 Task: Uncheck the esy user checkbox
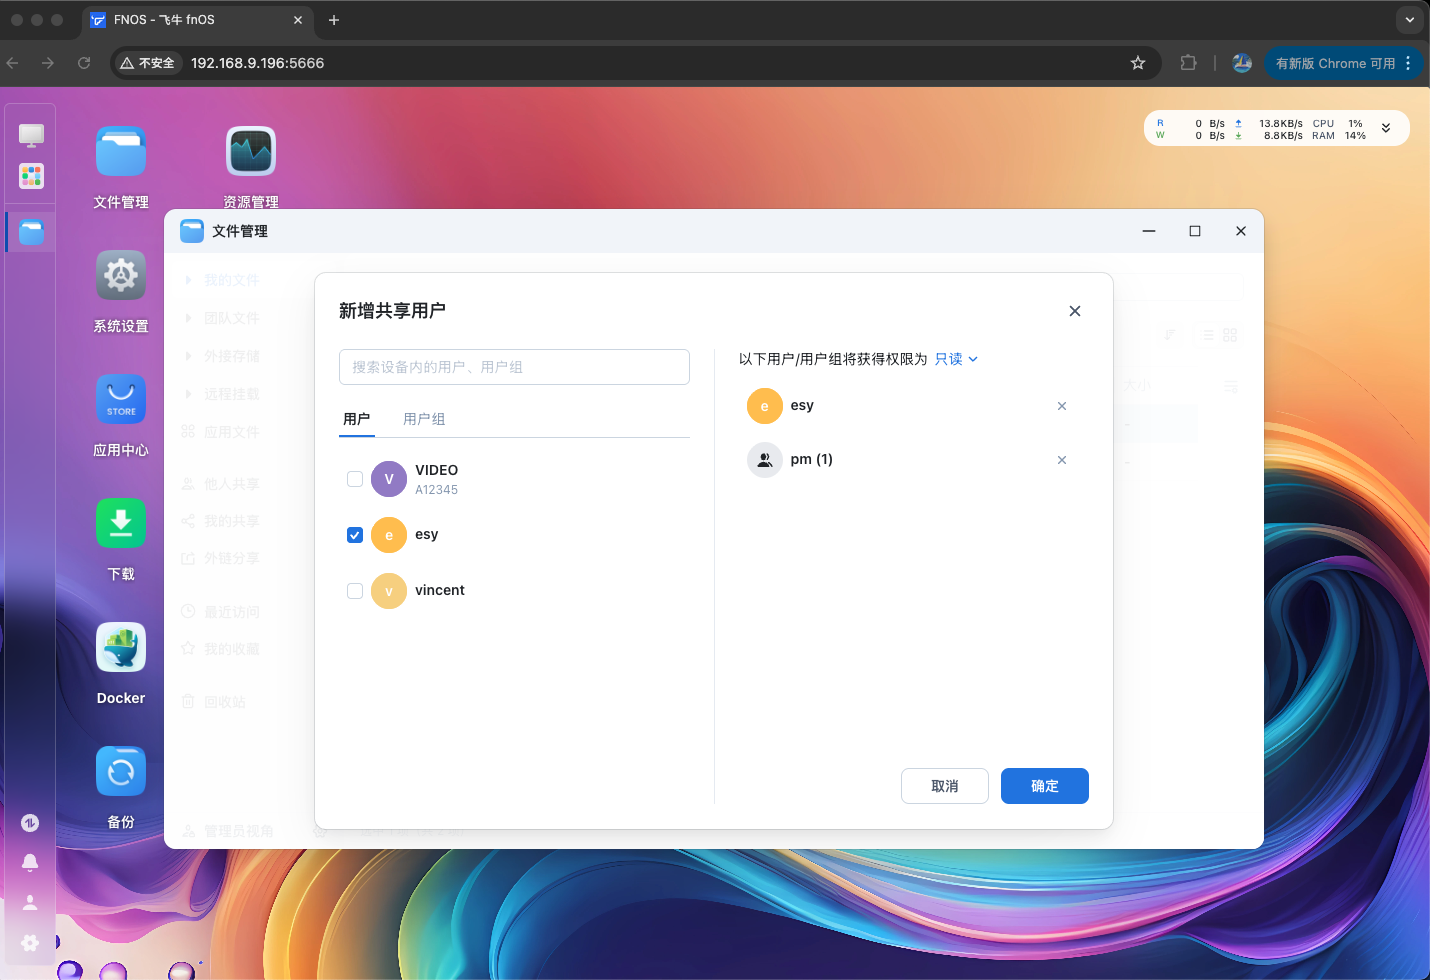[355, 535]
